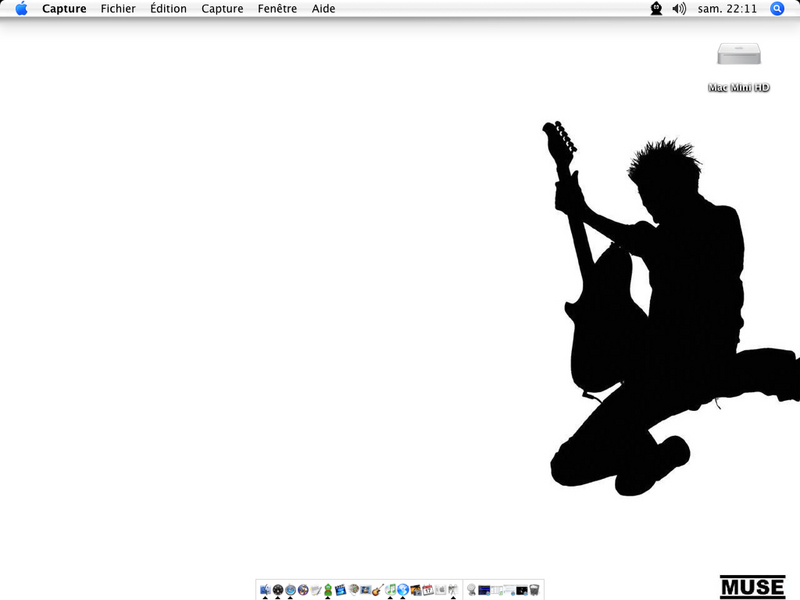Open iPhoto pictures icon in Dock

pyautogui.click(x=416, y=590)
